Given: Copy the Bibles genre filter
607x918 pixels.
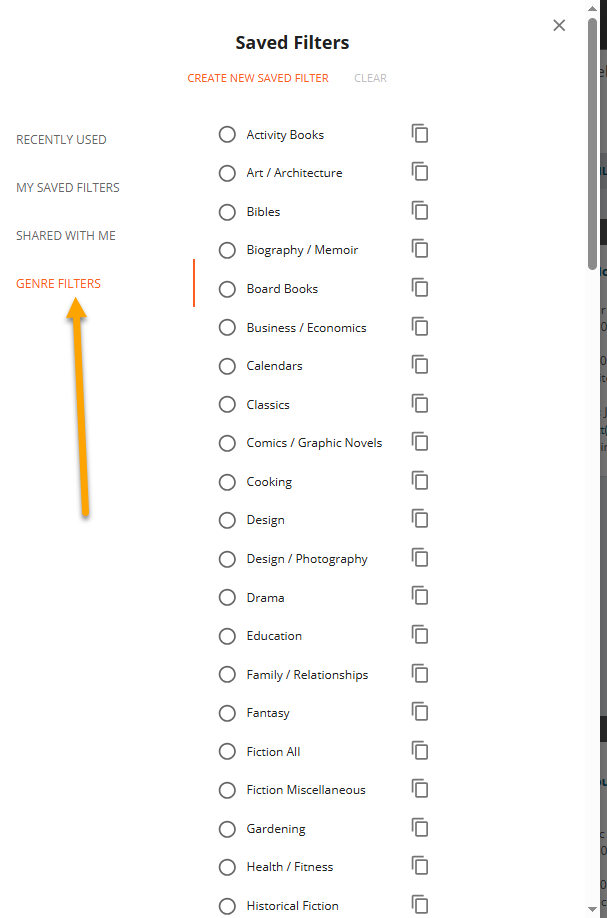Looking at the screenshot, I should click(420, 211).
